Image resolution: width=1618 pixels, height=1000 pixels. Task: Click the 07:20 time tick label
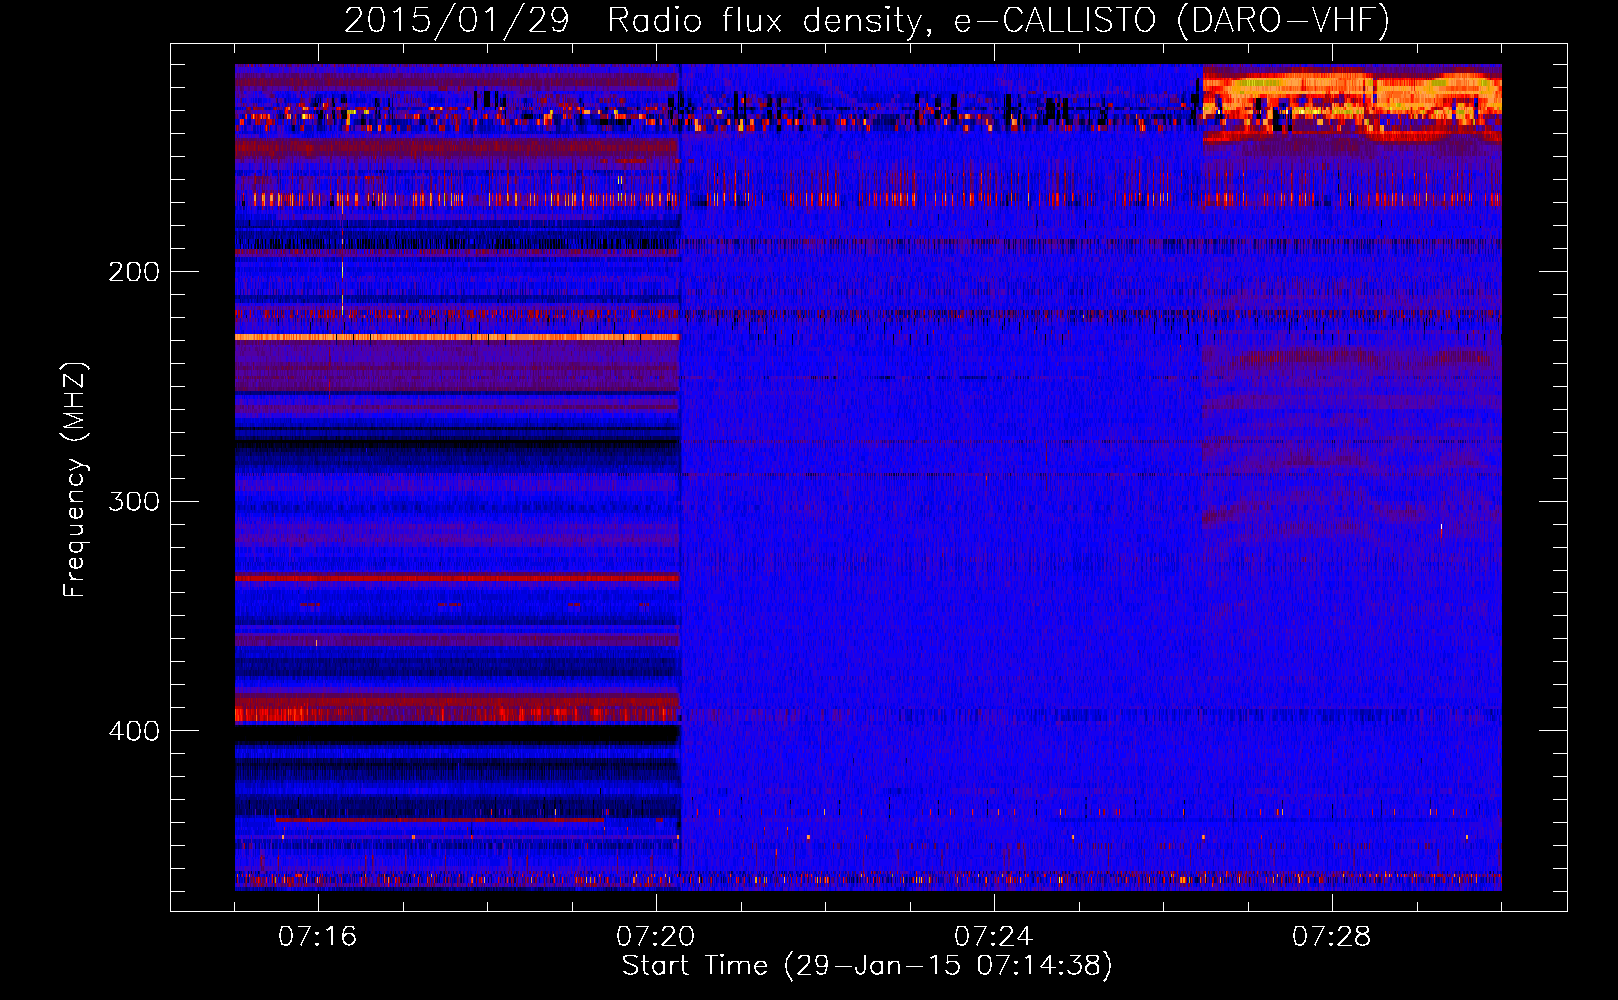(x=656, y=937)
